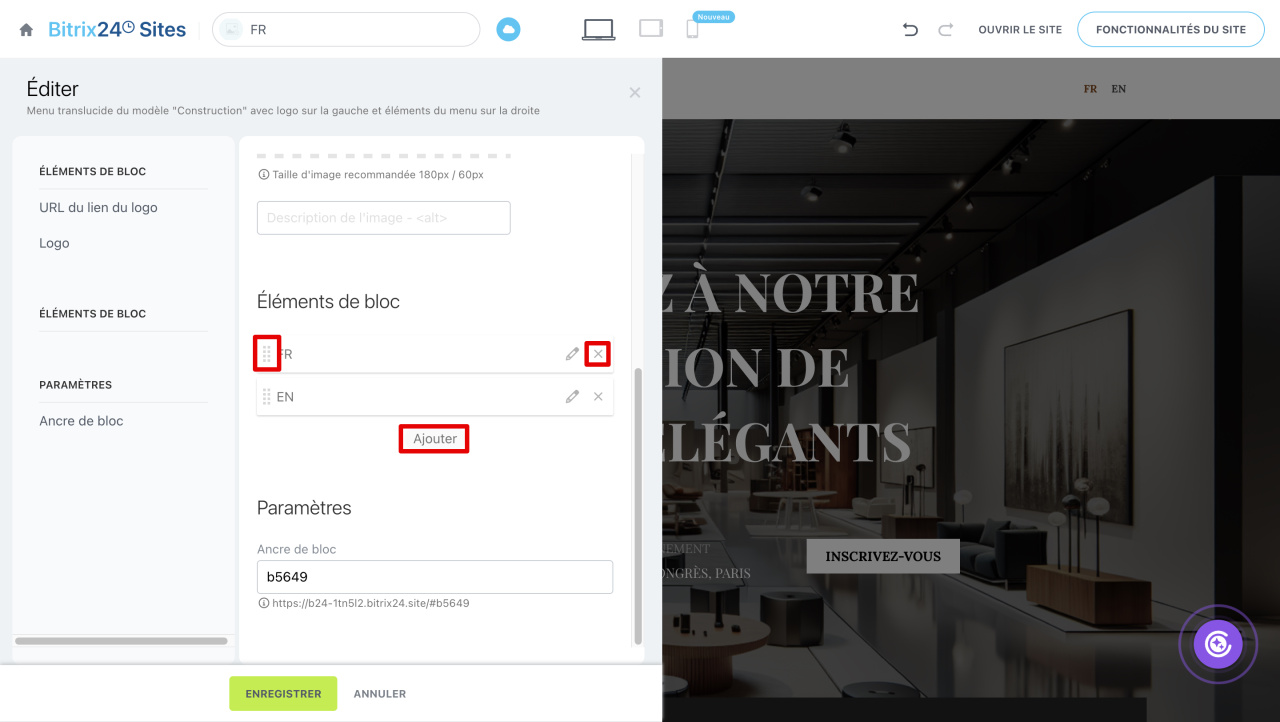Open the CoPilot assistant purple button
This screenshot has height=722, width=1280.
[x=1218, y=644]
